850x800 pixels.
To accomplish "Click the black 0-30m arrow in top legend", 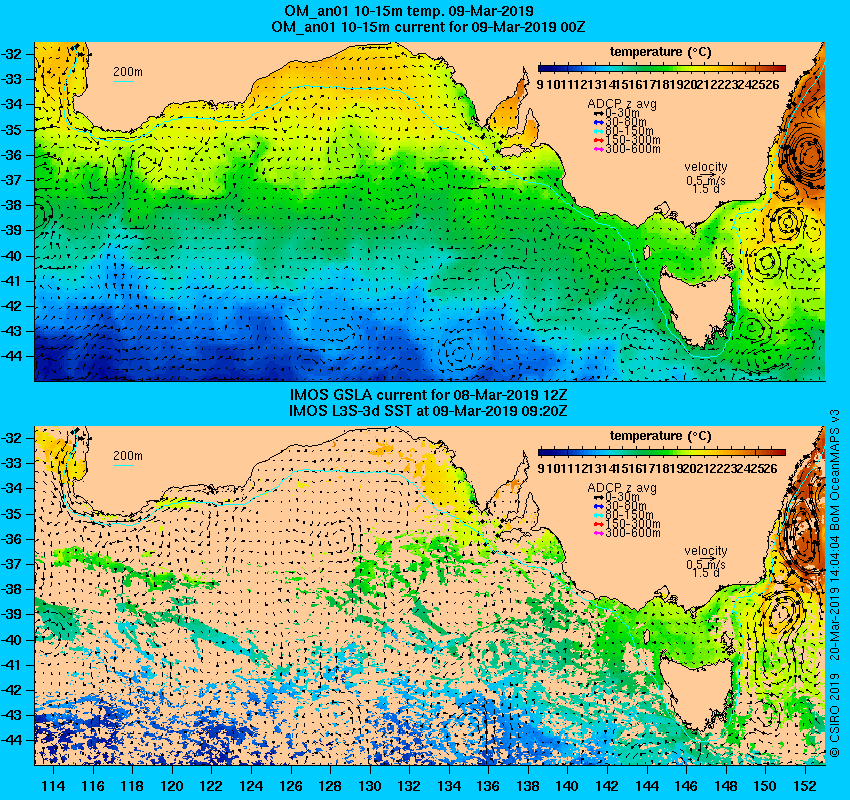I will click(x=598, y=113).
